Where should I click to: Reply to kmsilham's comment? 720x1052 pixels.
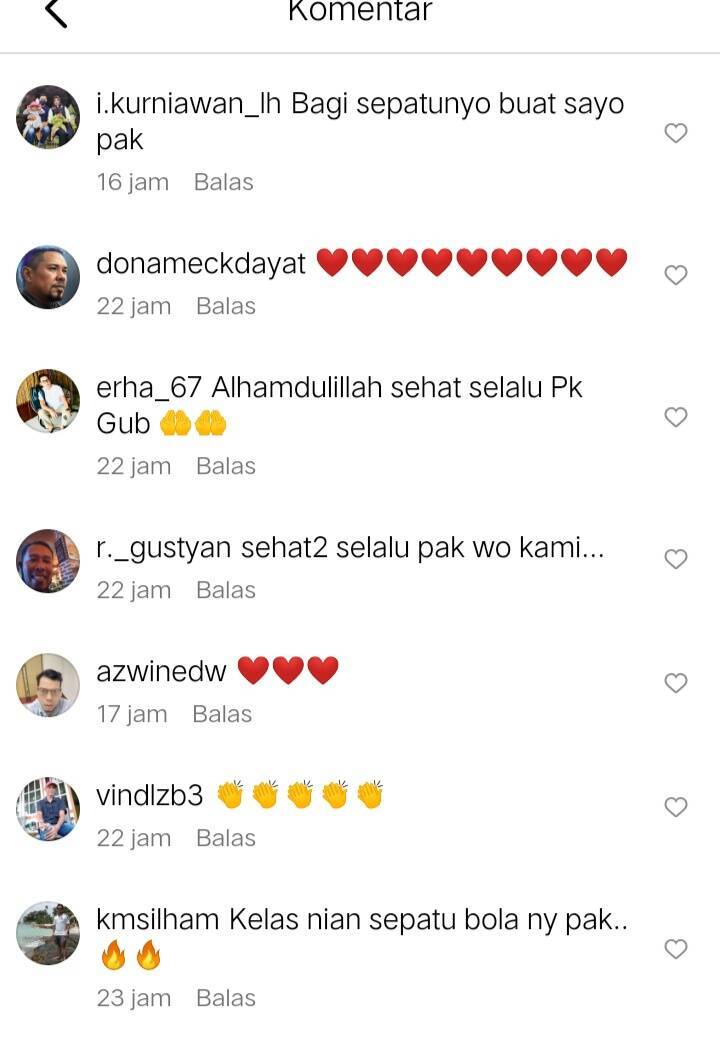point(226,998)
